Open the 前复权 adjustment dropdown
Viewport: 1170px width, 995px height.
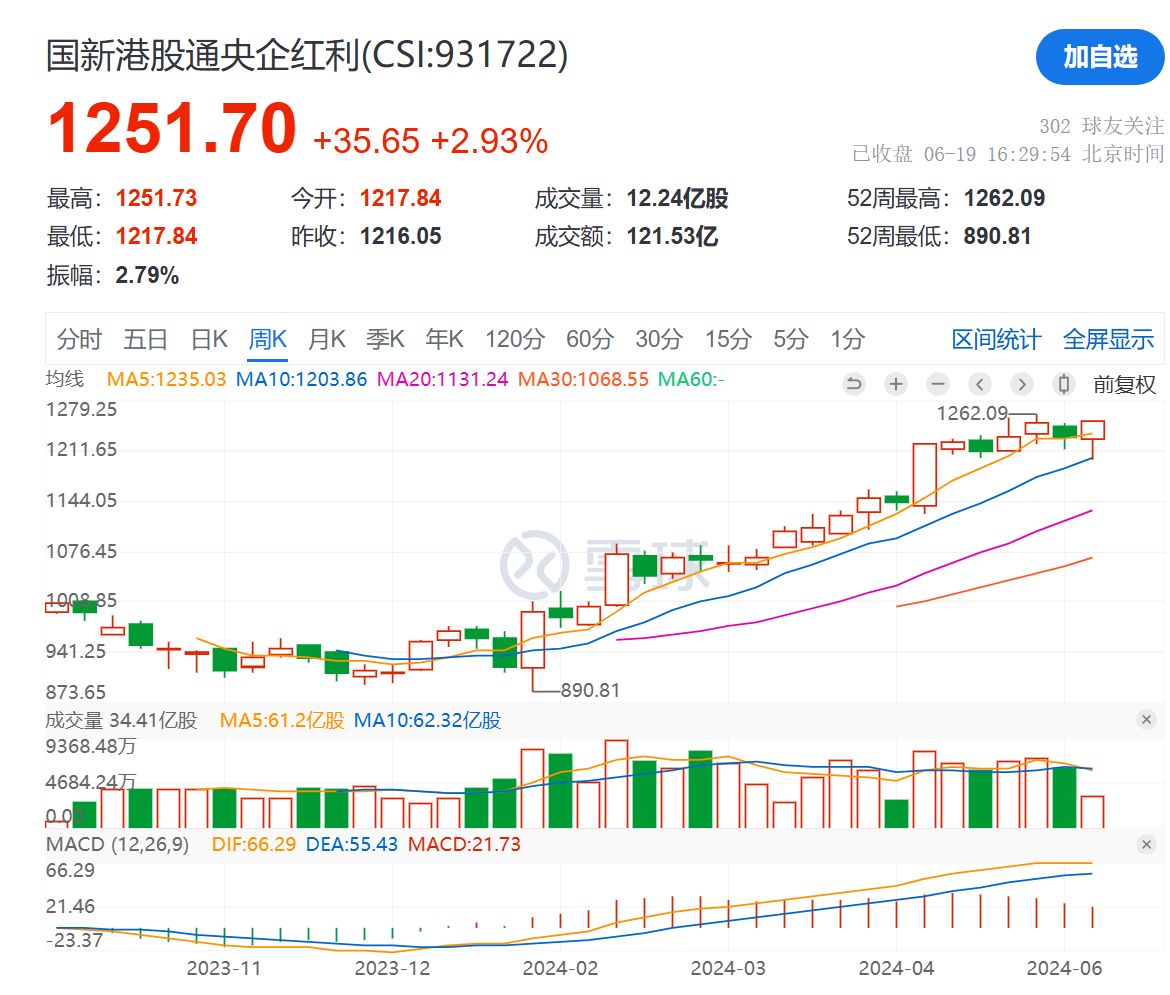[1124, 384]
